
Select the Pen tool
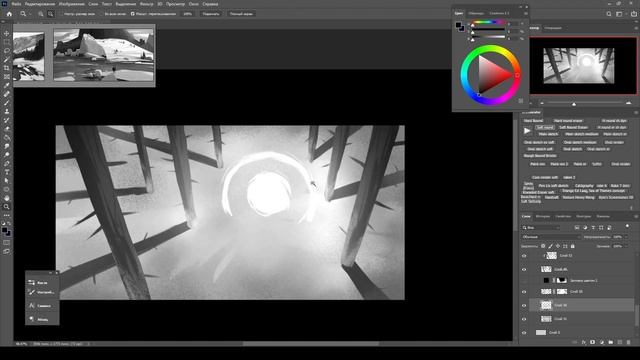point(7,163)
